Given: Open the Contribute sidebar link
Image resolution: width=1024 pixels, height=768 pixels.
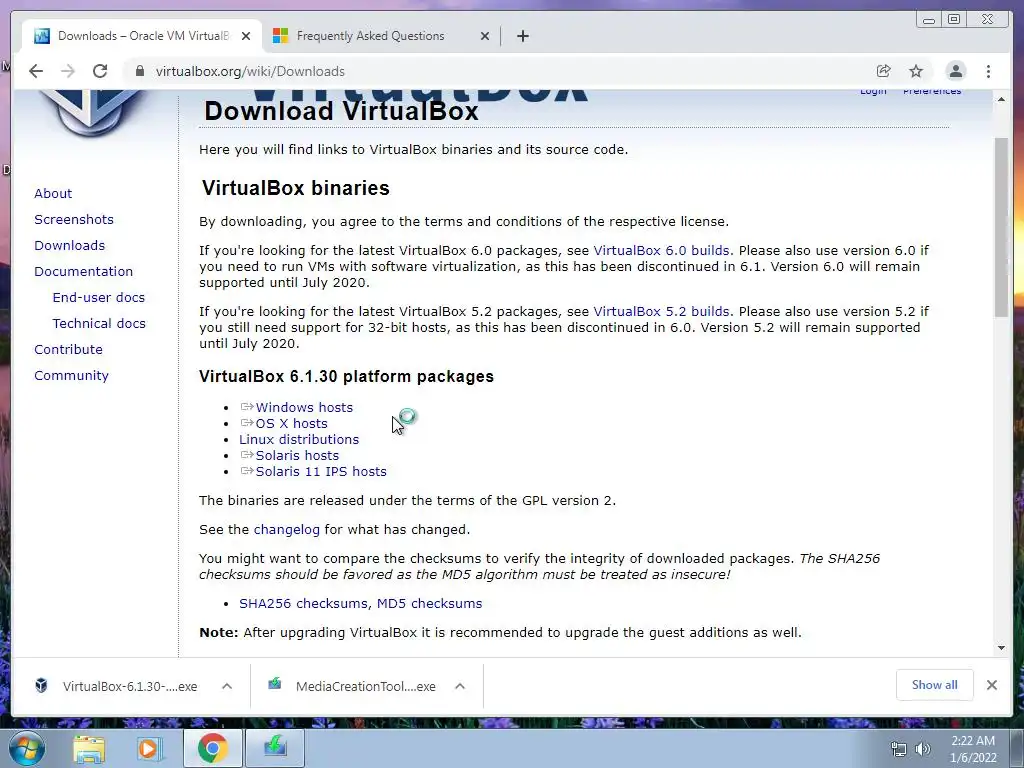Looking at the screenshot, I should click(68, 349).
